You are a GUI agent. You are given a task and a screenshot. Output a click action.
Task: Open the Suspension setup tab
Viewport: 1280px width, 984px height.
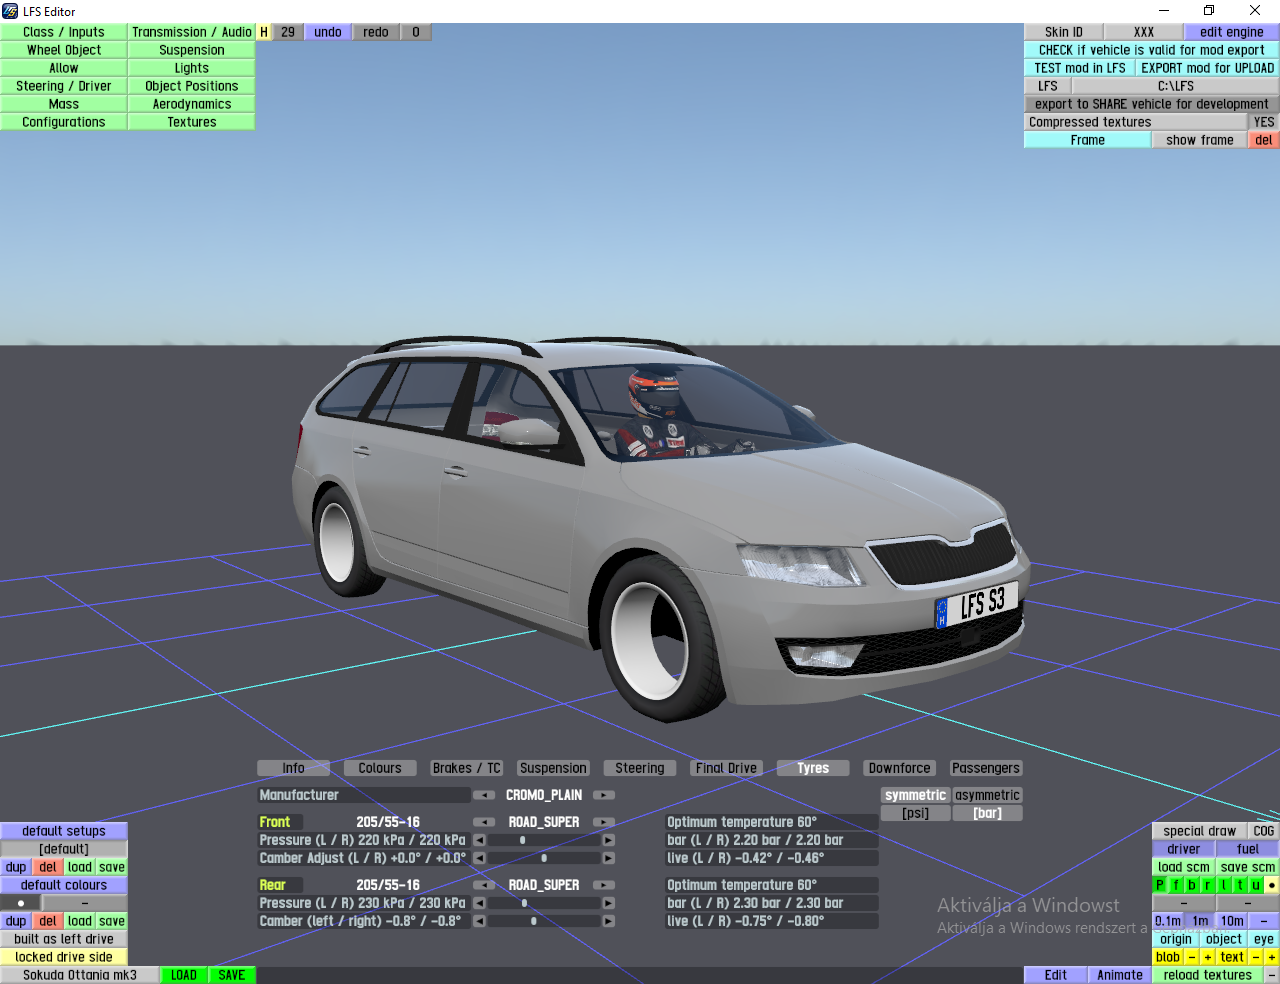553,768
